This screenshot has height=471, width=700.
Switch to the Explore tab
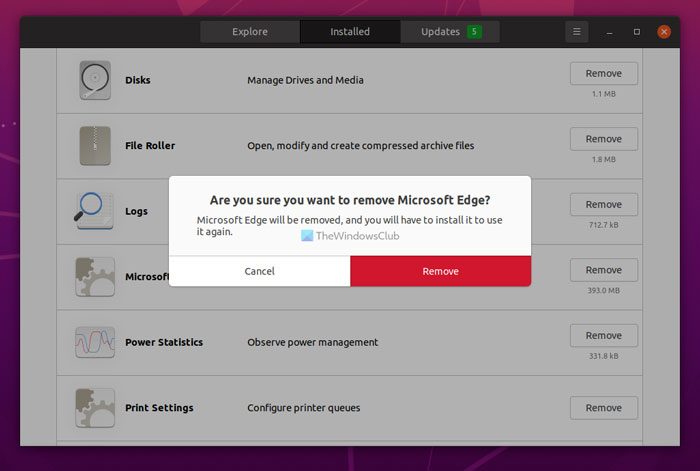[x=250, y=32]
